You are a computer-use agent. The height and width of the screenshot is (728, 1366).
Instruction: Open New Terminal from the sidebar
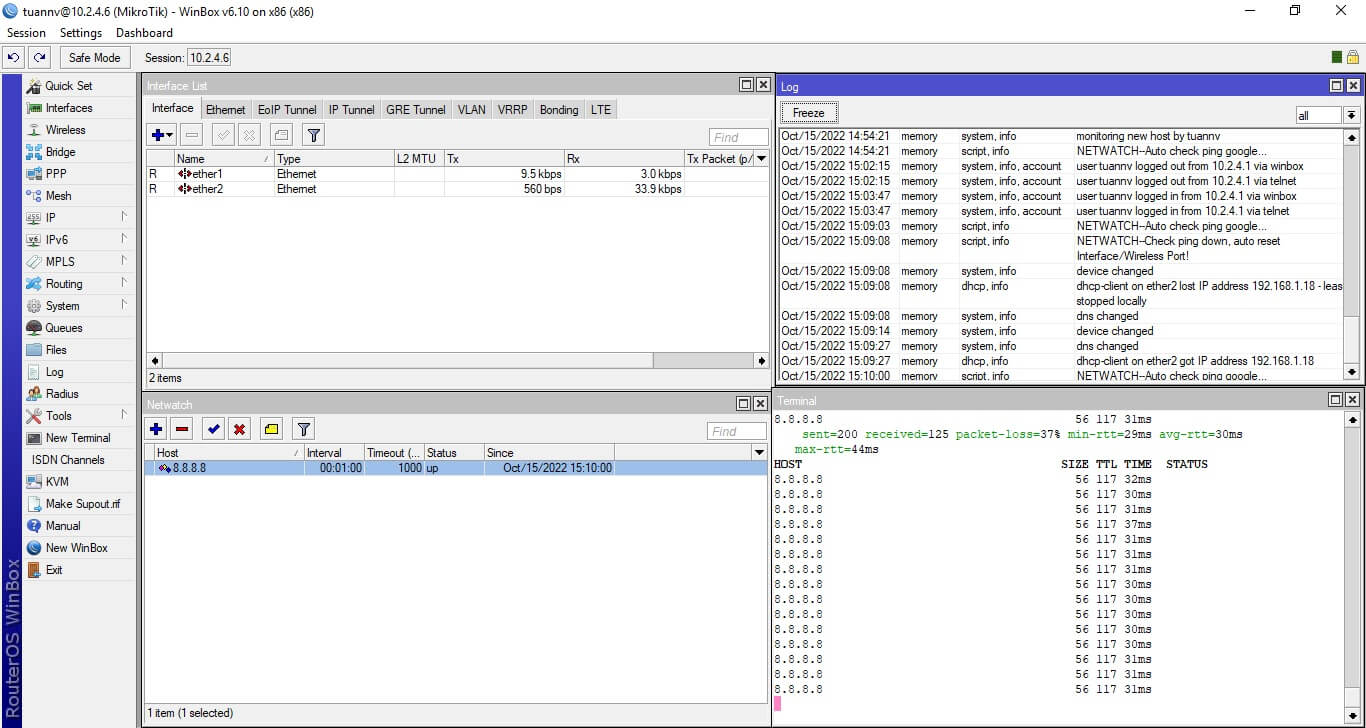[x=78, y=438]
